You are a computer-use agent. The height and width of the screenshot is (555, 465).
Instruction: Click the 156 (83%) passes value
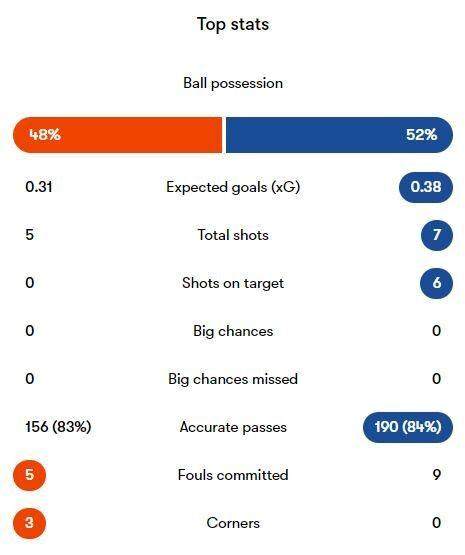click(58, 427)
